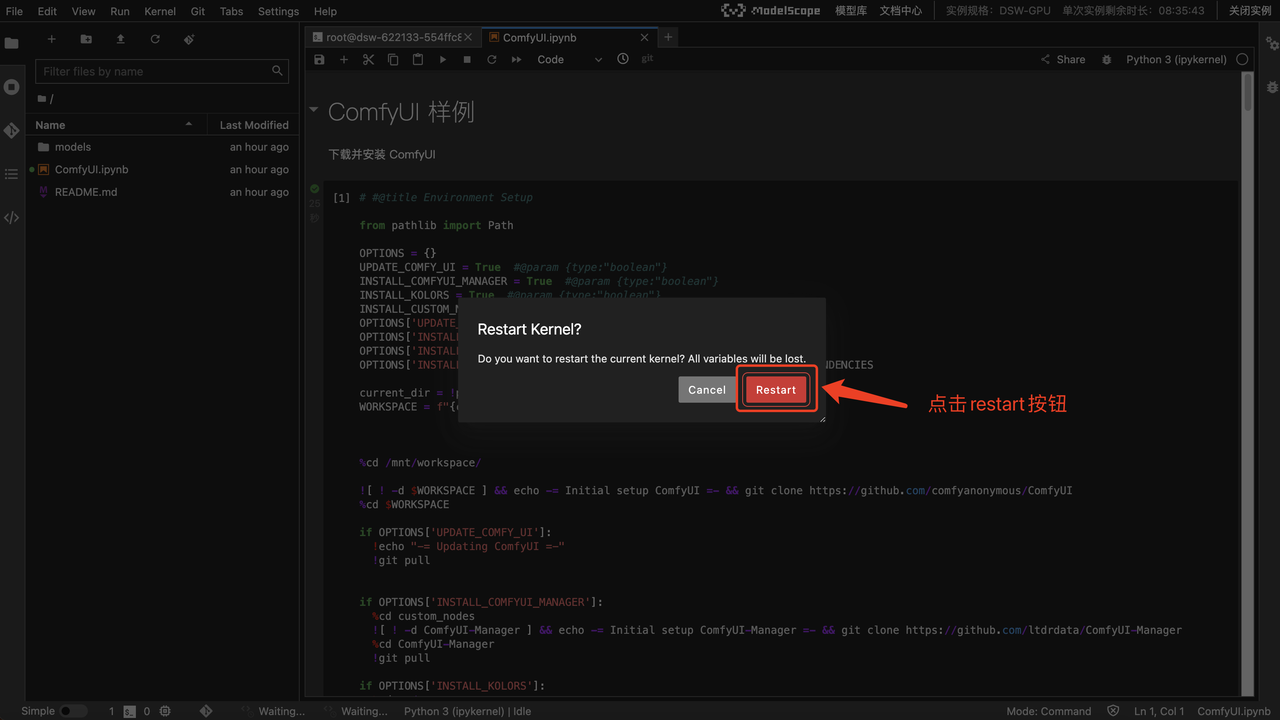Open the Run menu

click(120, 11)
